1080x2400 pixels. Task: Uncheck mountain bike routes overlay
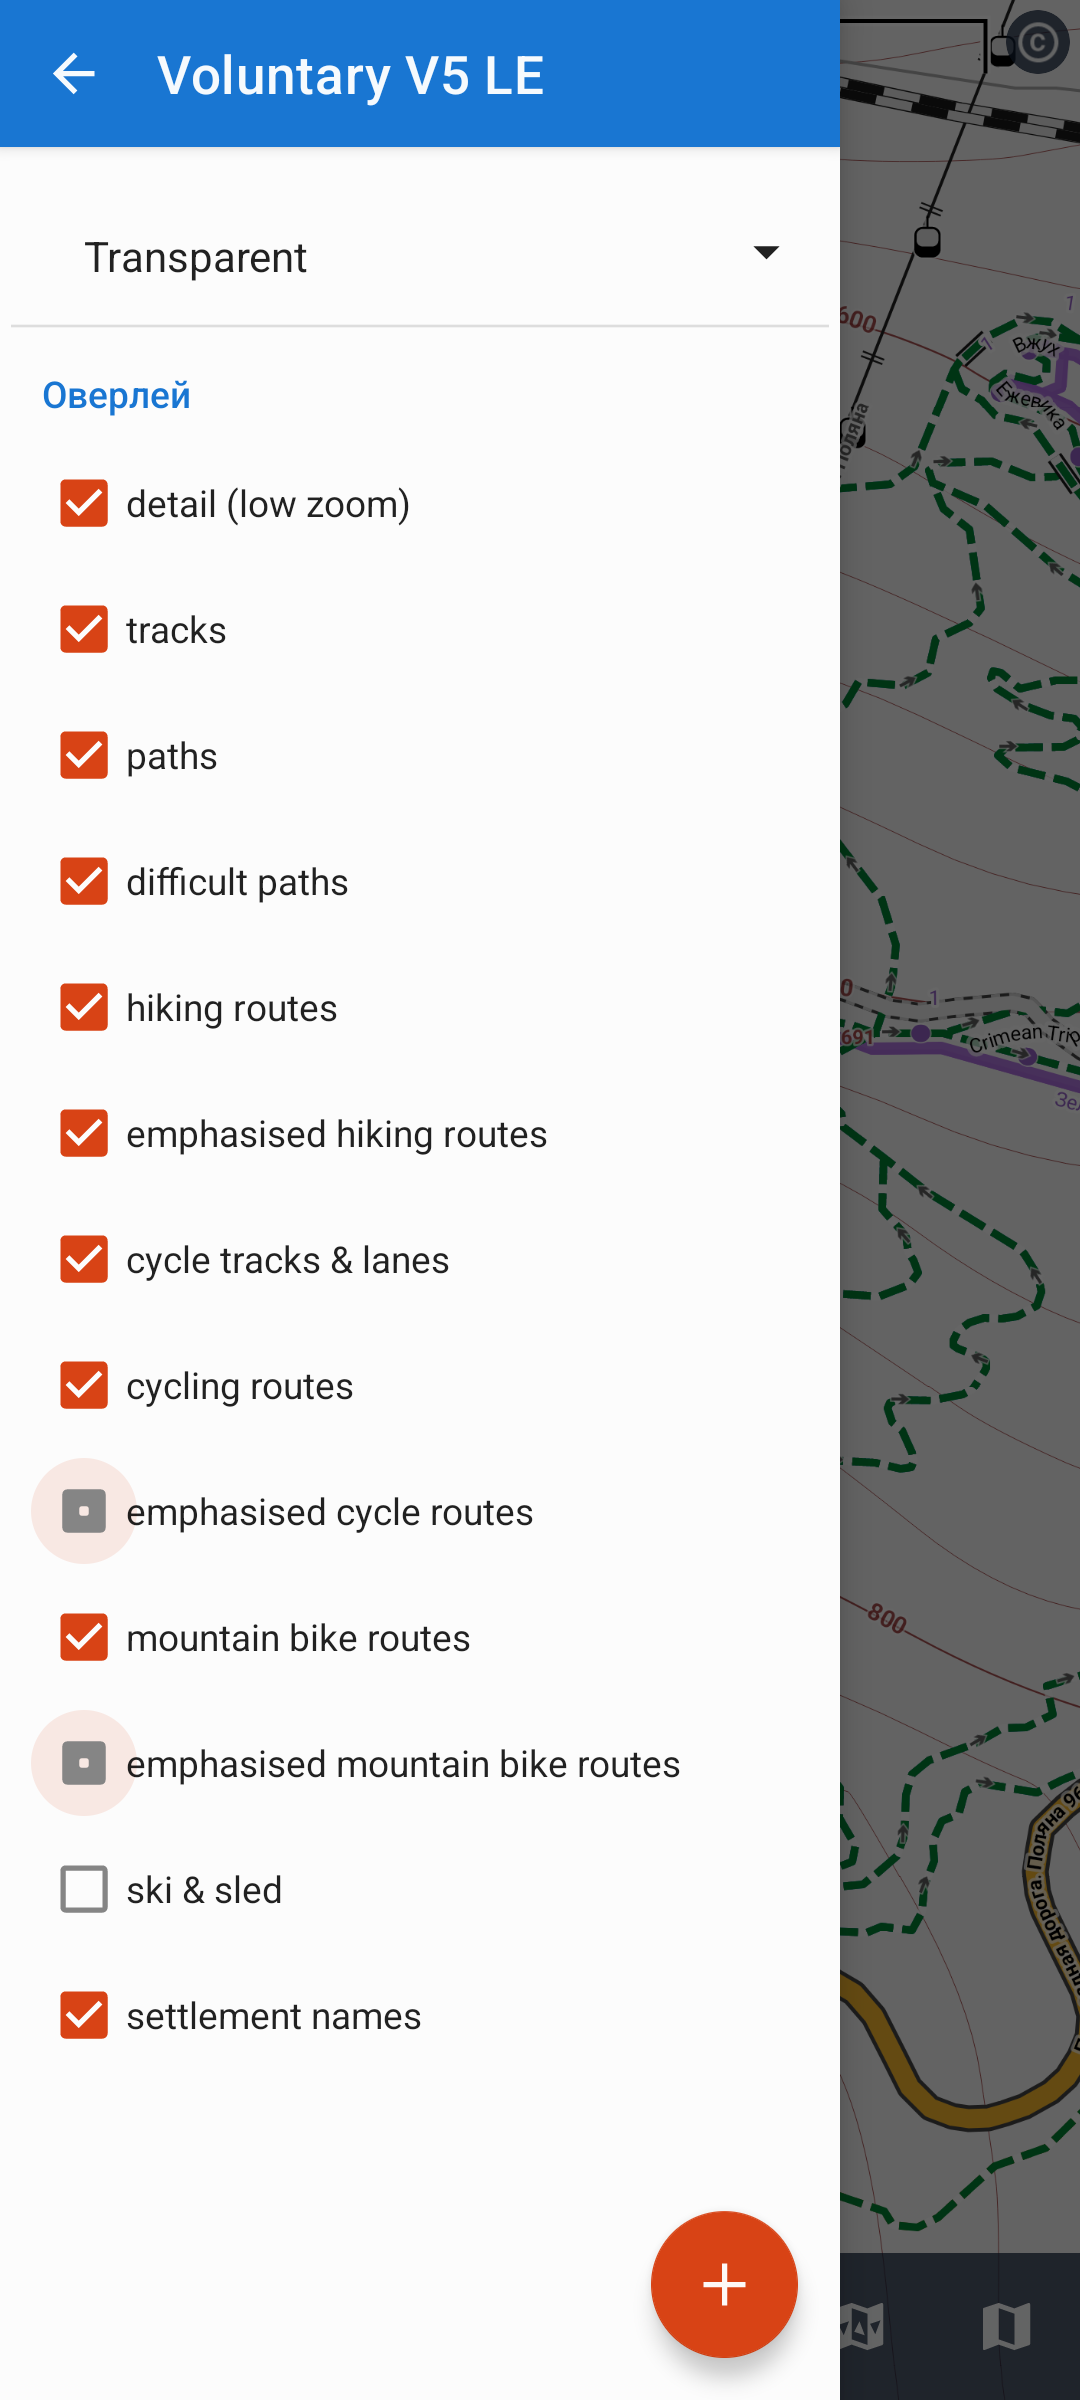coord(84,1637)
